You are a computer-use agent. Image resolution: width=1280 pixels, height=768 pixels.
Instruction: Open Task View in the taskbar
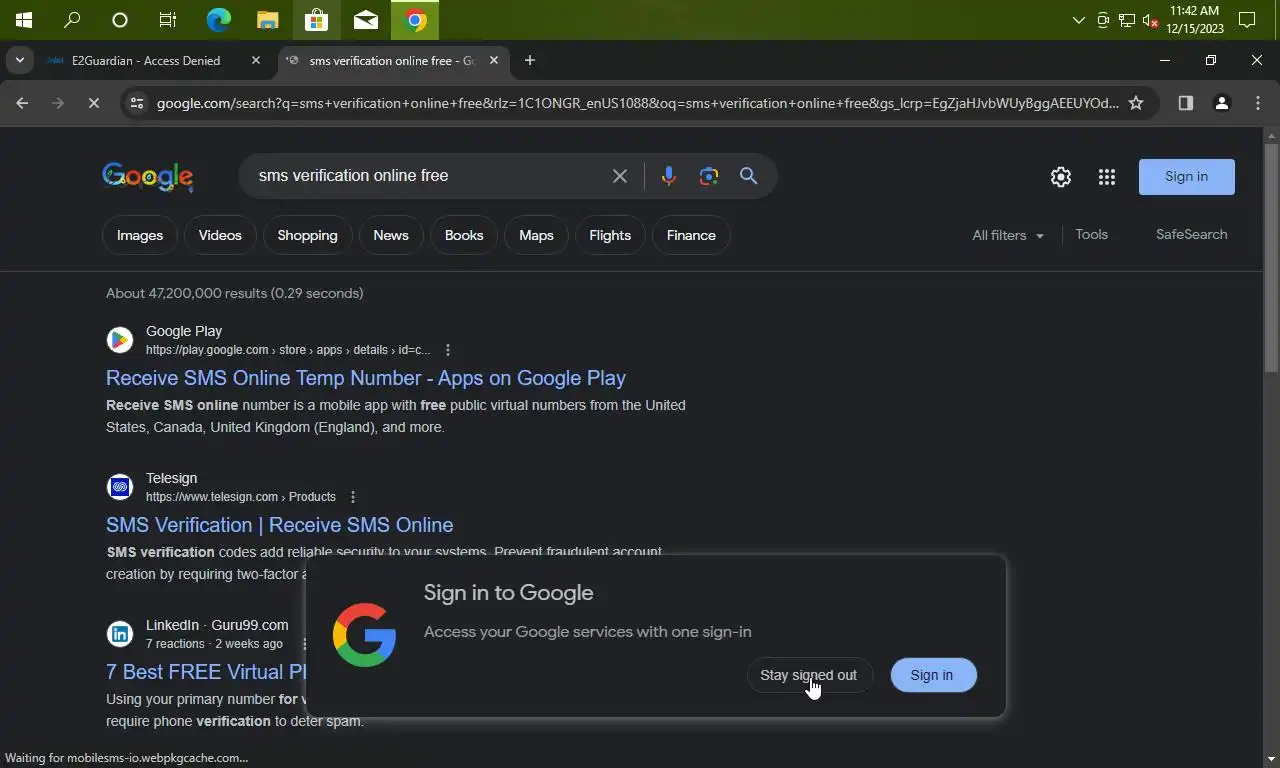(168, 20)
